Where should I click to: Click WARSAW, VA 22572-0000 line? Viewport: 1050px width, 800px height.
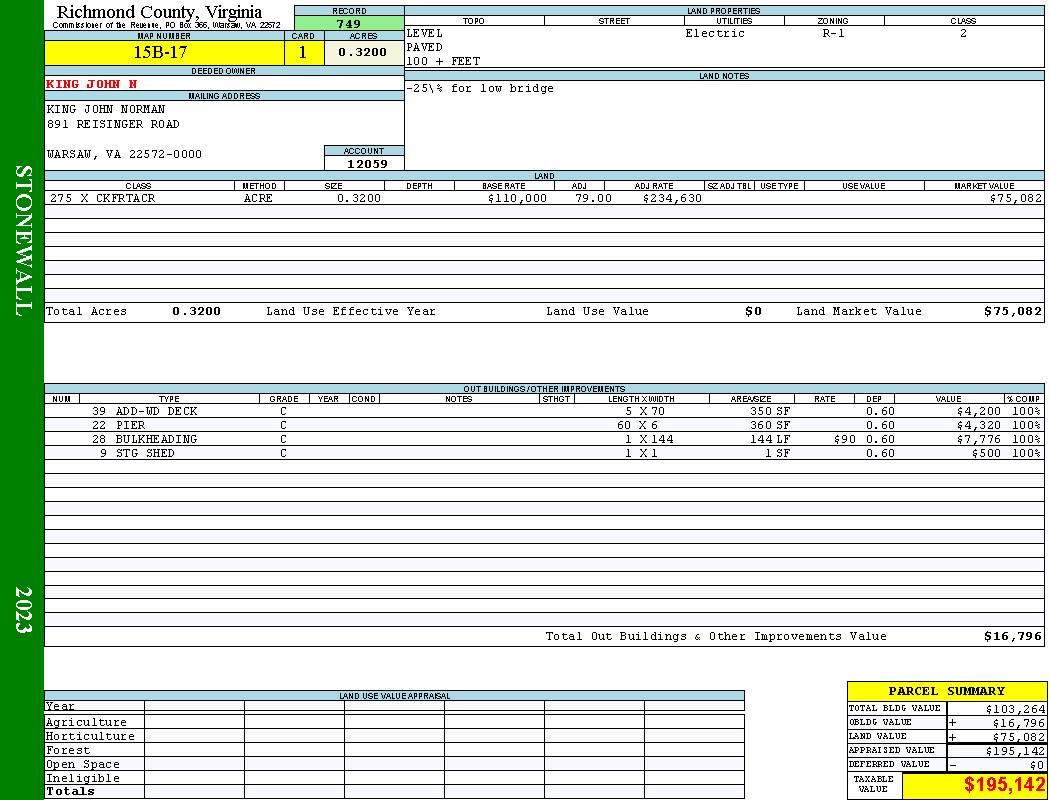pos(124,155)
